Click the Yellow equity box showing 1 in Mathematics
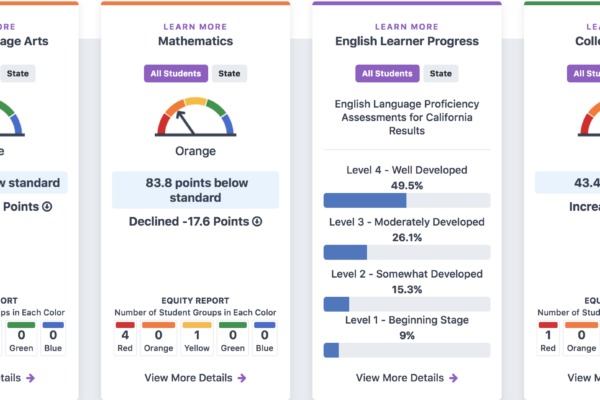 coord(197,338)
